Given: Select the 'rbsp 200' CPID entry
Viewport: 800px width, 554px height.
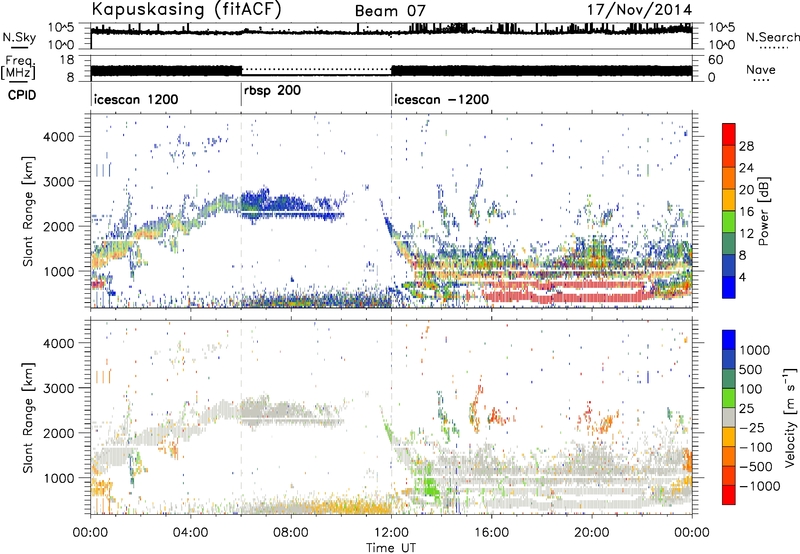Looking at the screenshot, I should tap(272, 90).
